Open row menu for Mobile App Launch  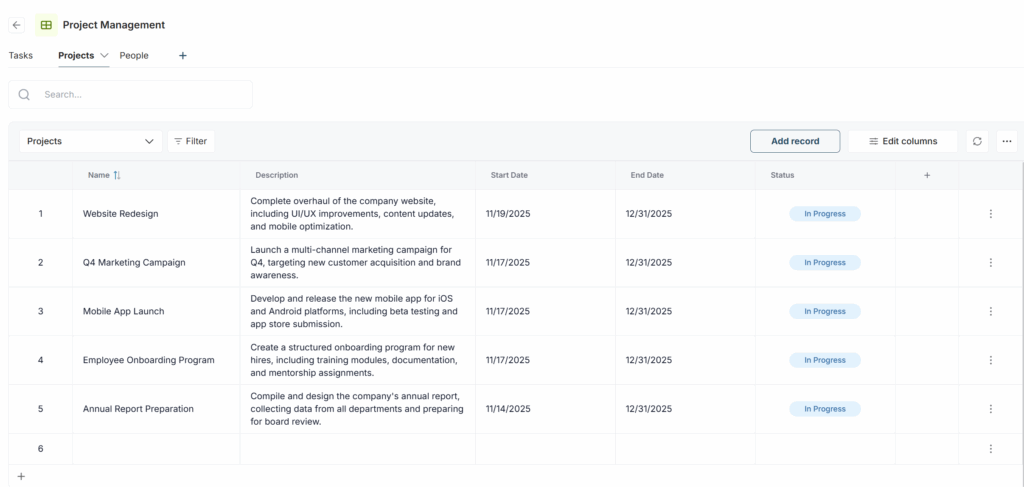[990, 311]
